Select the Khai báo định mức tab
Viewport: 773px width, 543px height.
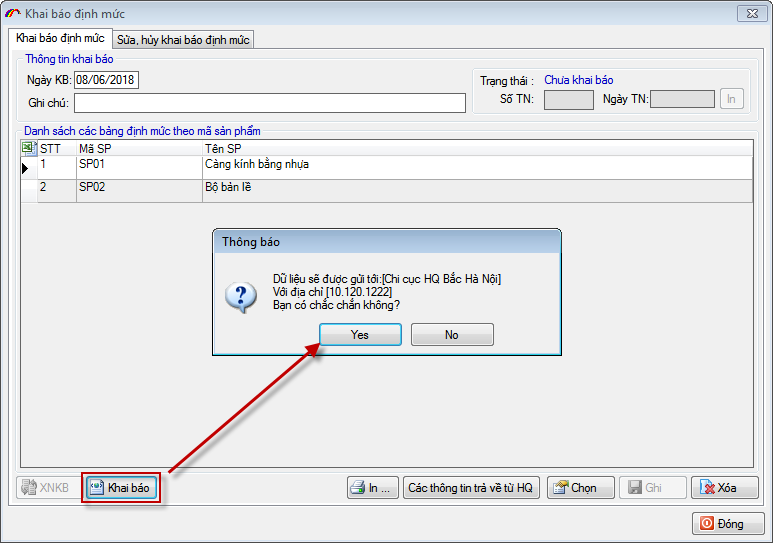(60, 38)
